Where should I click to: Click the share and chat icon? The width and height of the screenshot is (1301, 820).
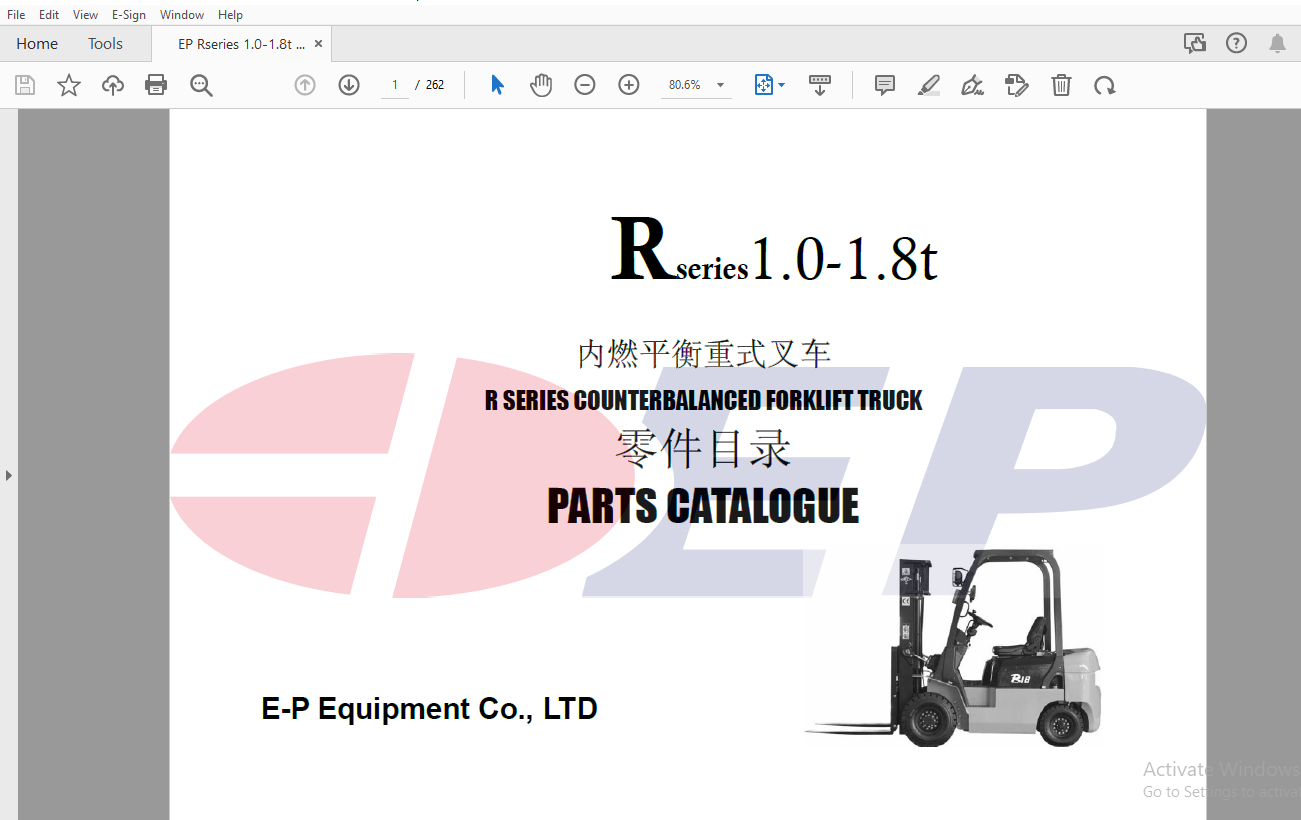(x=1194, y=43)
